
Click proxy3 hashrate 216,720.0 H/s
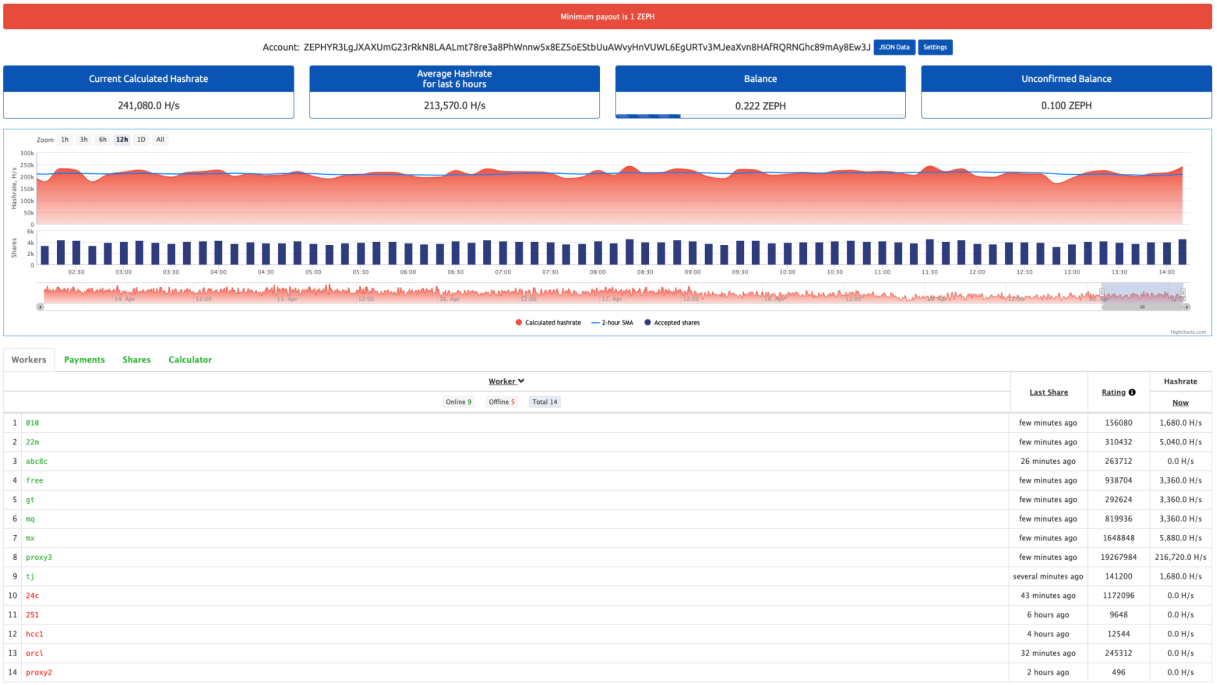pyautogui.click(x=1181, y=557)
